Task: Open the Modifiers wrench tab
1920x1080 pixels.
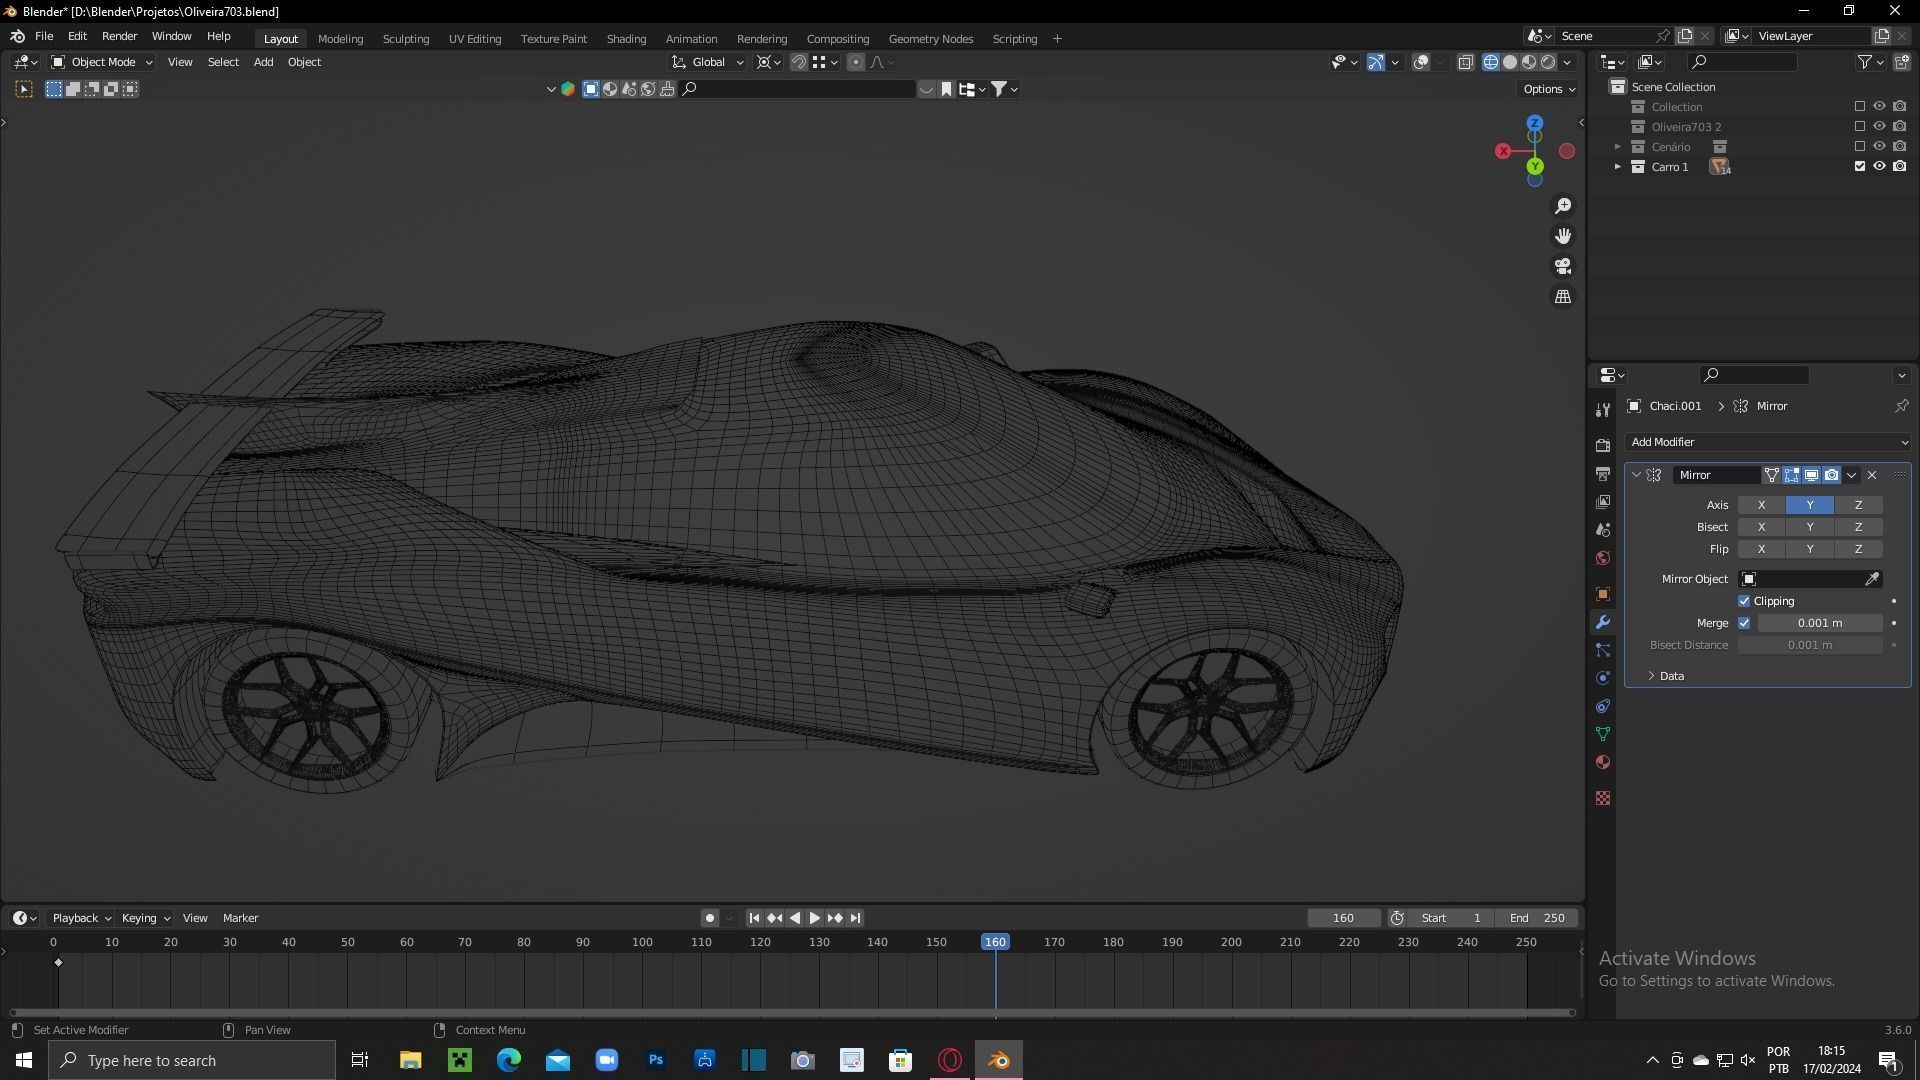Action: 1603,622
